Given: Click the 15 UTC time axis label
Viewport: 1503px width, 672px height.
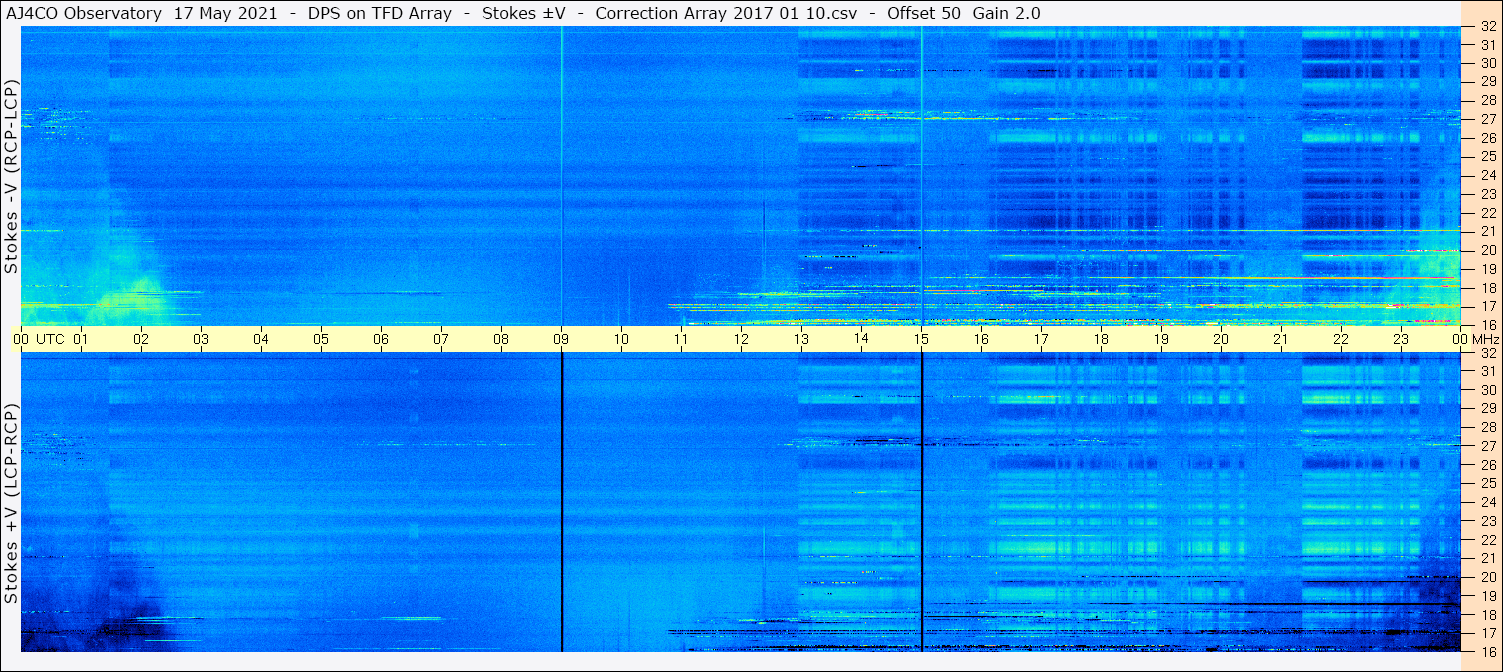Looking at the screenshot, I should (x=921, y=339).
